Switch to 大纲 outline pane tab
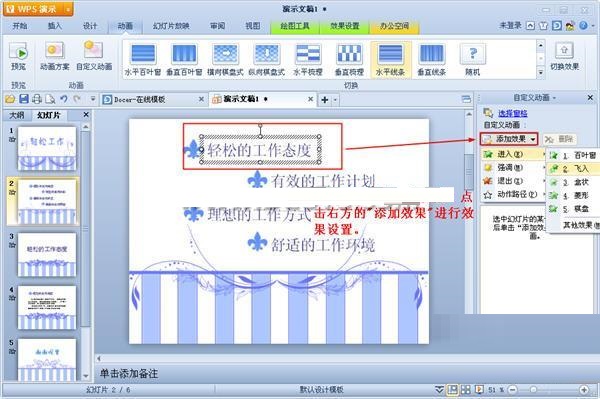 click(x=17, y=115)
